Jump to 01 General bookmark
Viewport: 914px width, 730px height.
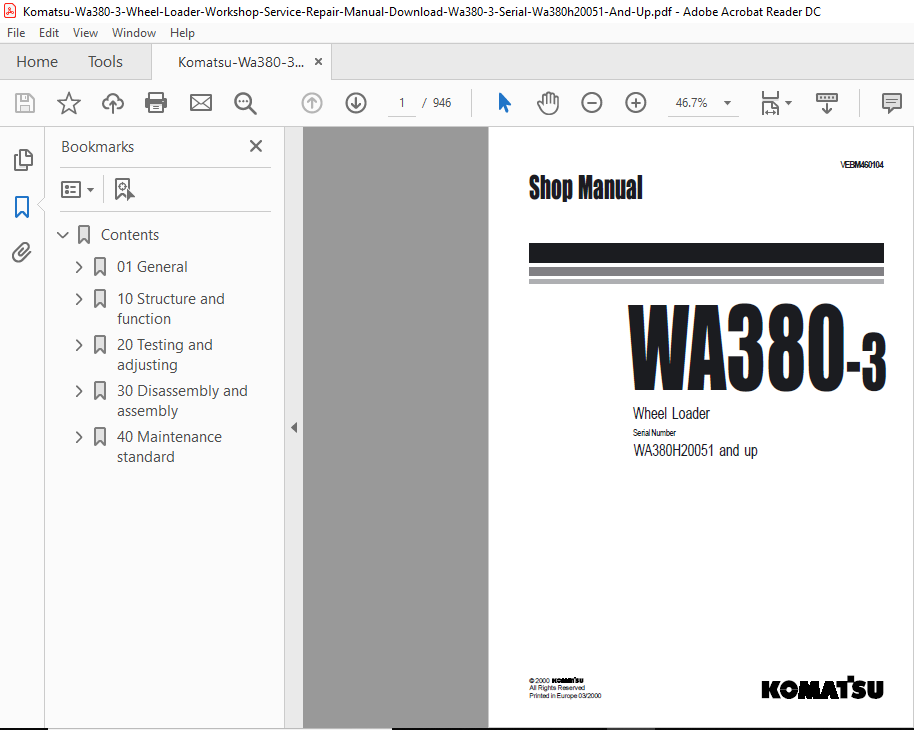pos(152,267)
